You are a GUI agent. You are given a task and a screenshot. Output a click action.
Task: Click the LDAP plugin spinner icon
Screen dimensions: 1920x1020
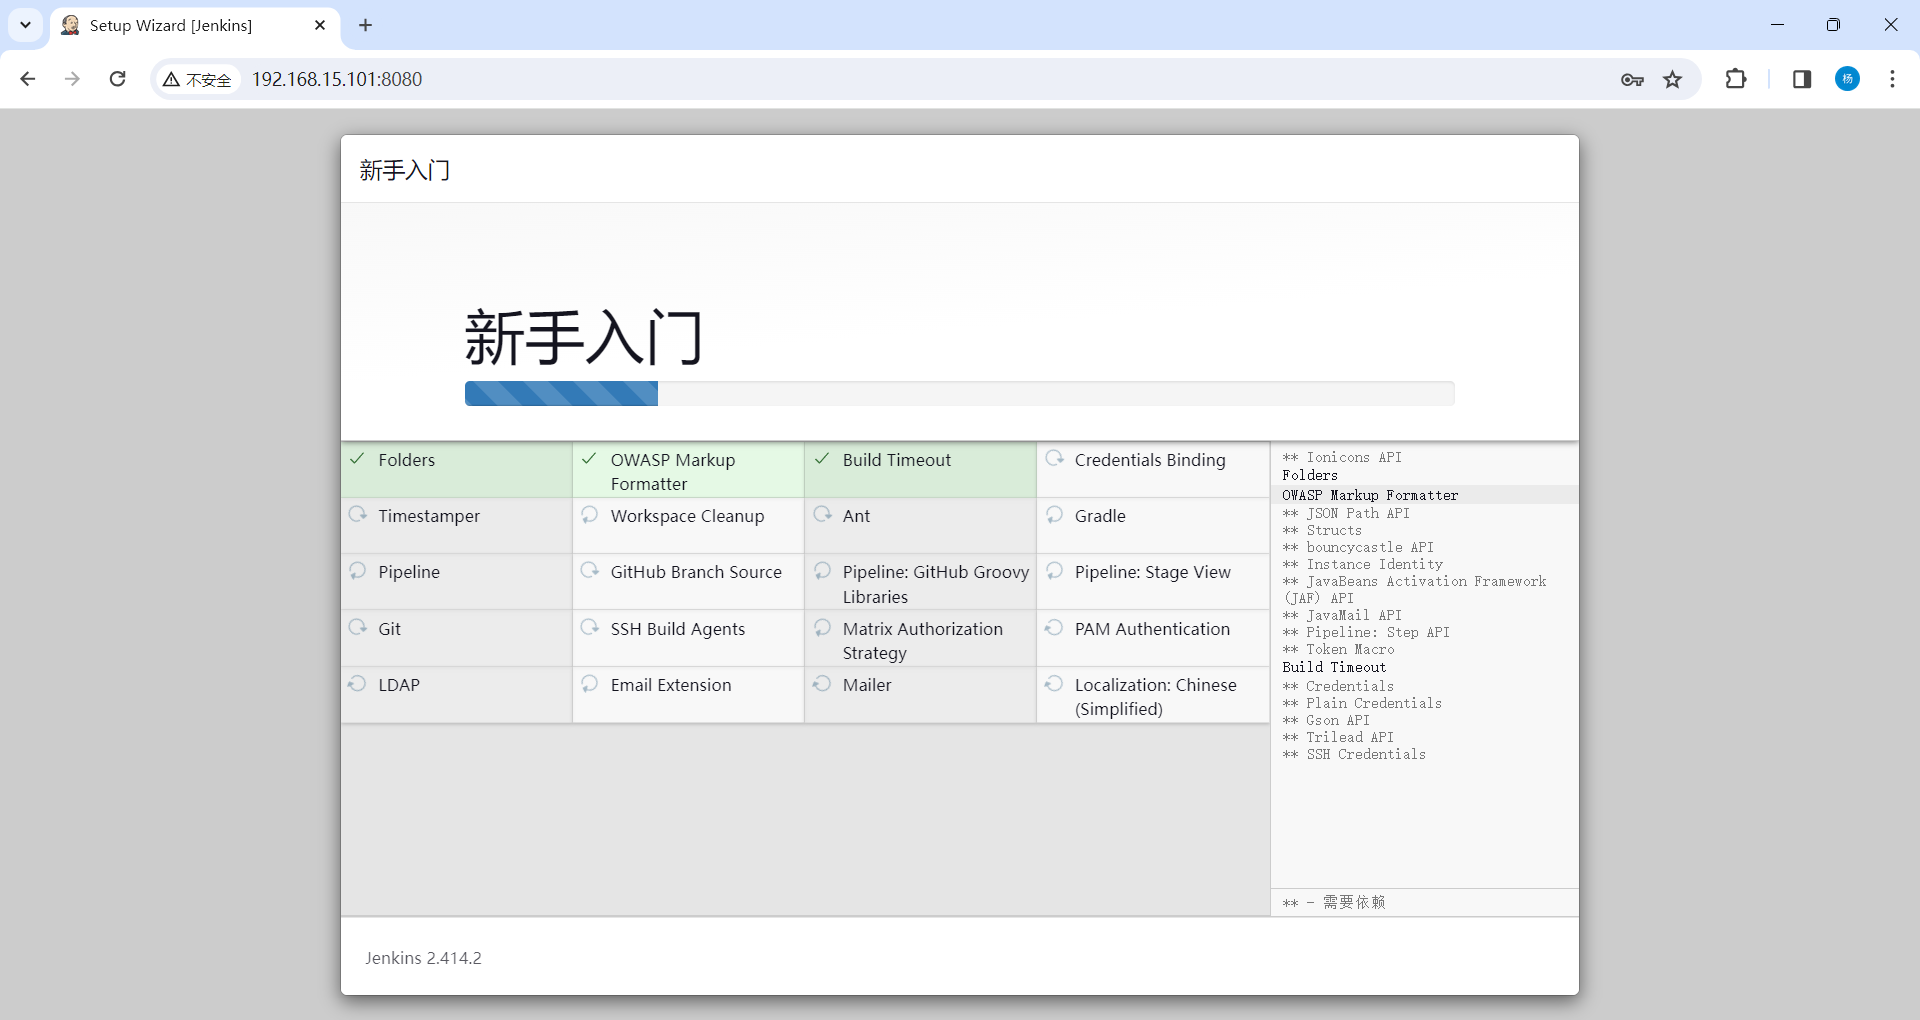(x=357, y=684)
